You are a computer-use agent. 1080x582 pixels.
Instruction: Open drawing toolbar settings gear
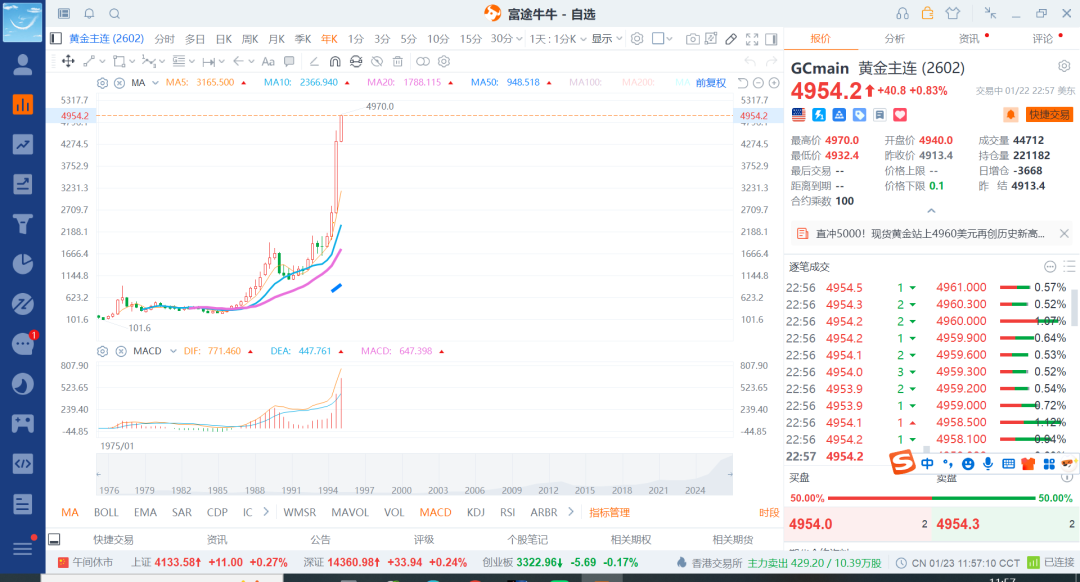pyautogui.click(x=444, y=61)
